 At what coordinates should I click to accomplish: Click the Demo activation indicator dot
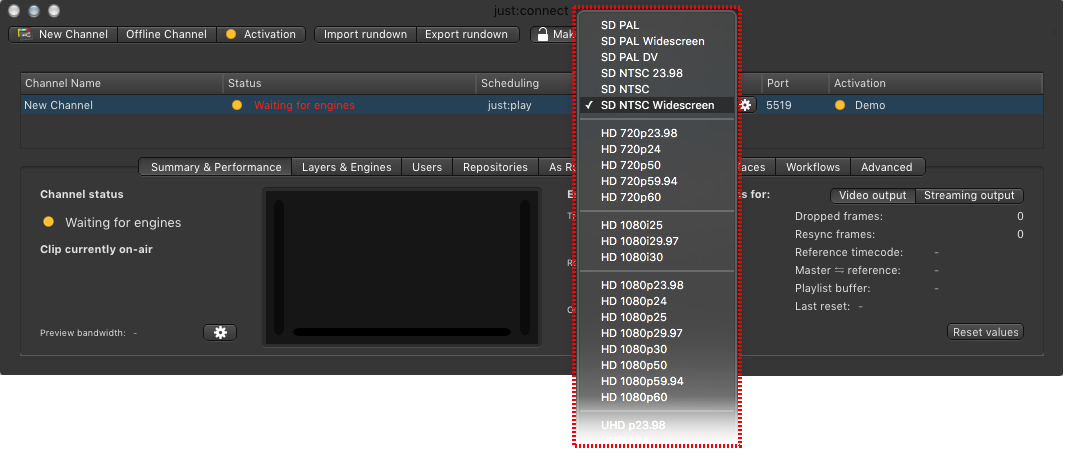tap(840, 105)
